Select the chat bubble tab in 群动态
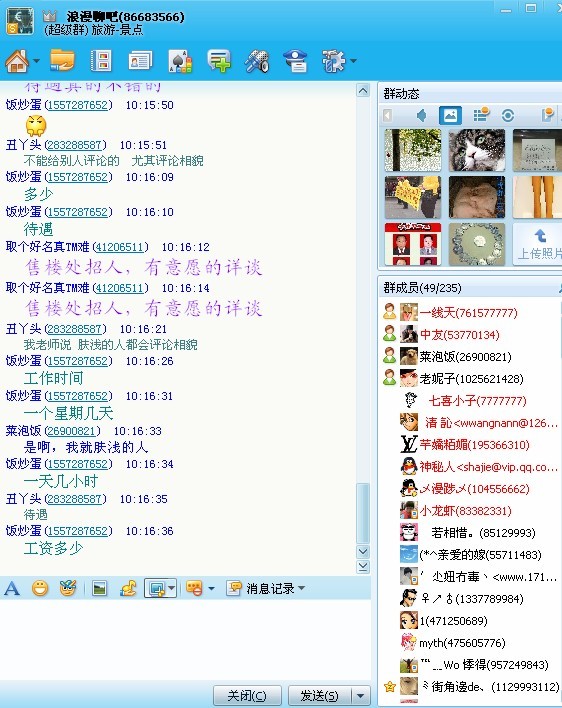Screen dimensions: 562x708 [x=548, y=116]
